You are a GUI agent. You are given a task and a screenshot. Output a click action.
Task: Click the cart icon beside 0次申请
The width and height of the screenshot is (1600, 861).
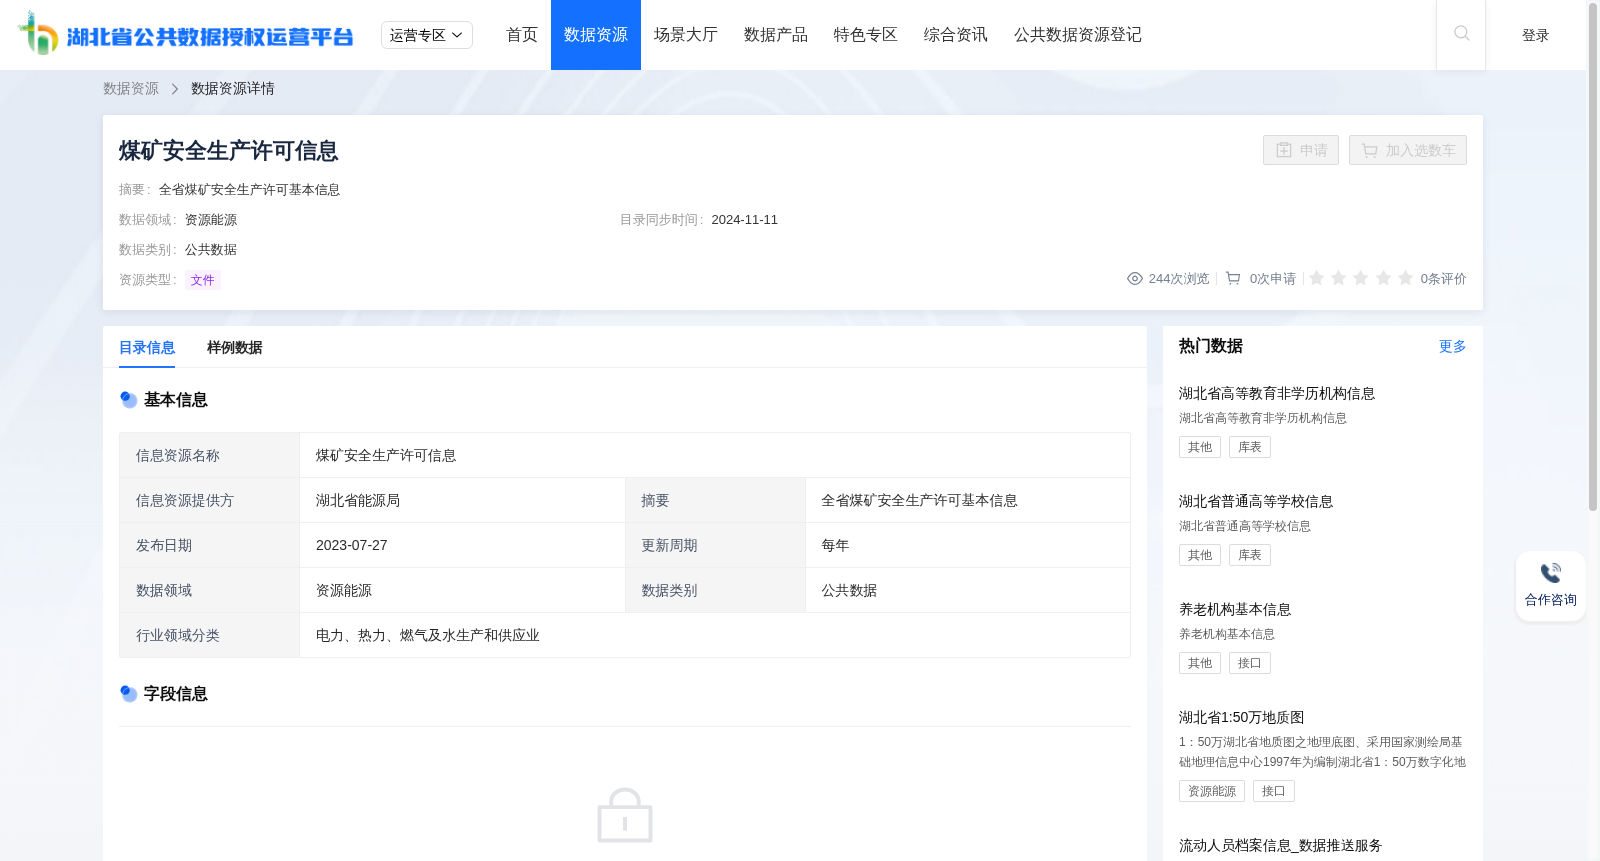1234,279
